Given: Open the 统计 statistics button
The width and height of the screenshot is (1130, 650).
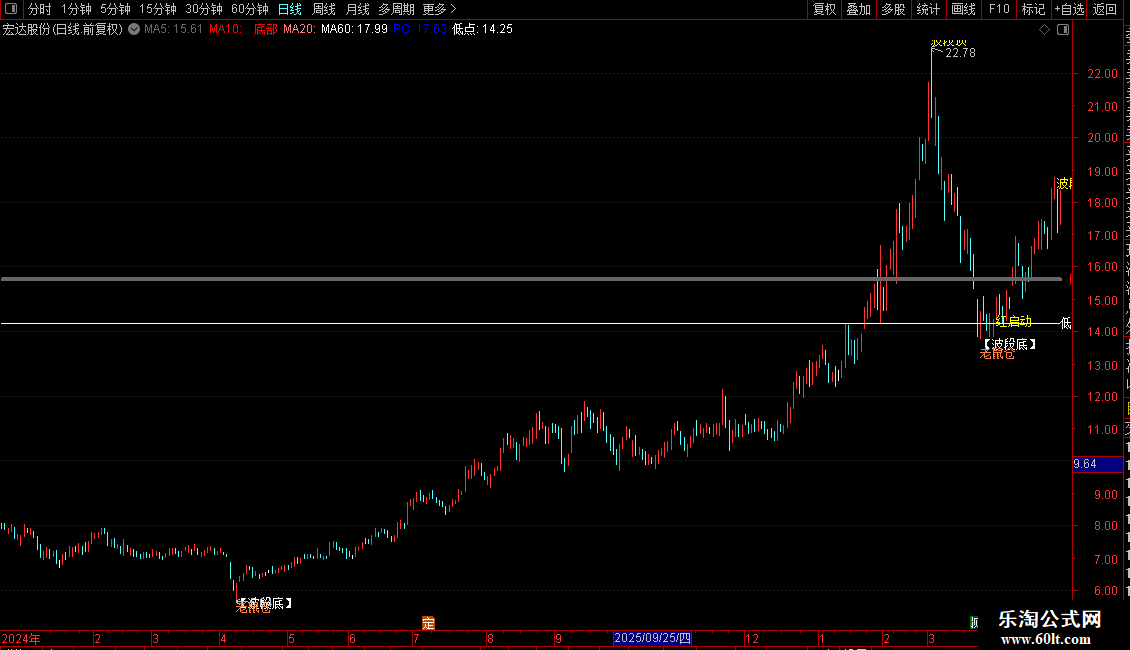Looking at the screenshot, I should 928,9.
